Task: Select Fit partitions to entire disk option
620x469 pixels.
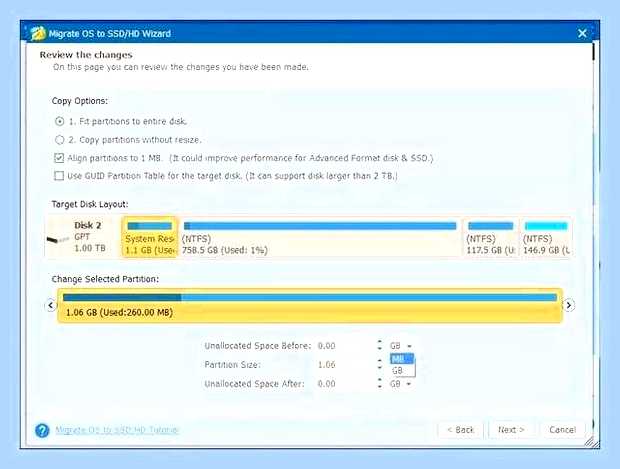Action: point(59,121)
